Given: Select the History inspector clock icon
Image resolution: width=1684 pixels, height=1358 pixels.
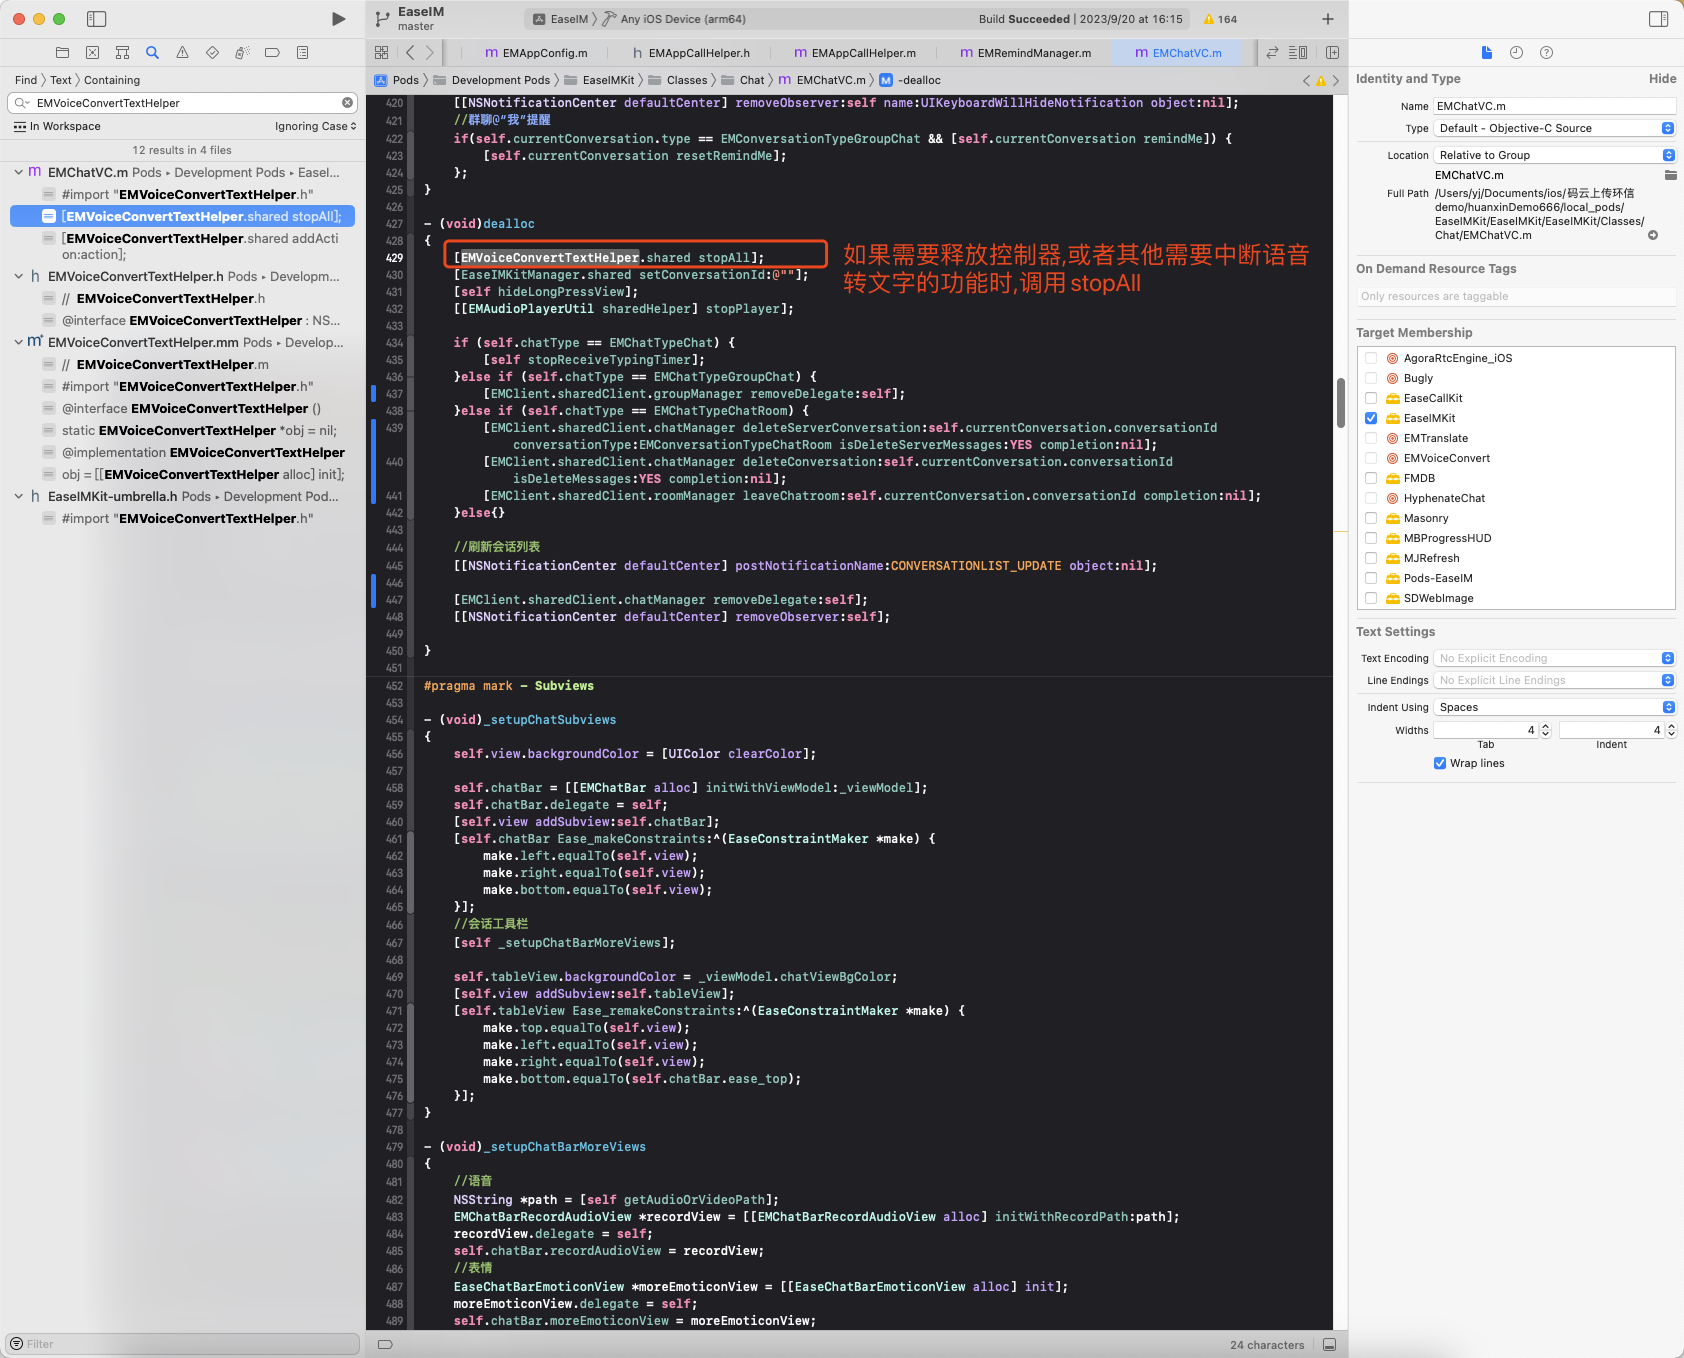Looking at the screenshot, I should [x=1516, y=53].
